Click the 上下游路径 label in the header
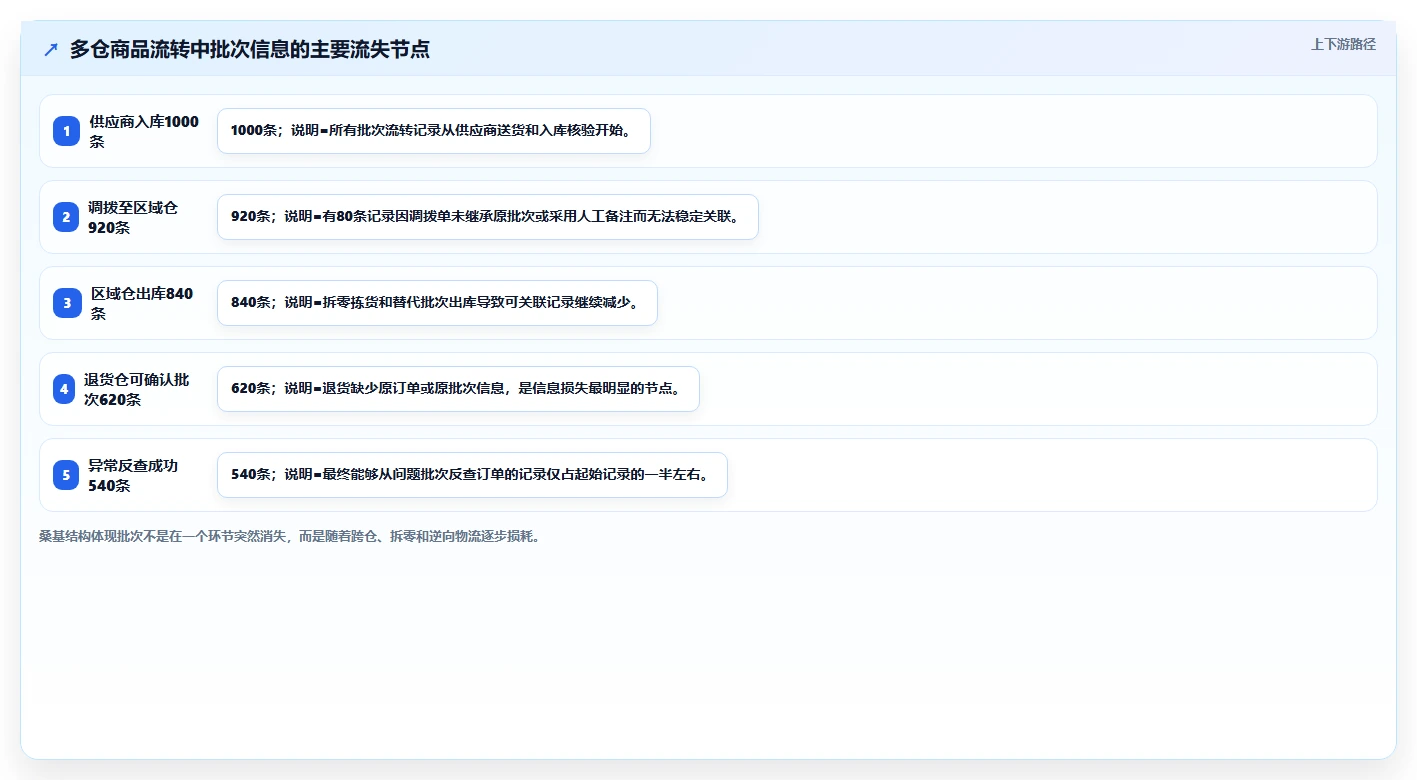Screen dimensions: 1417x780 pos(1343,44)
